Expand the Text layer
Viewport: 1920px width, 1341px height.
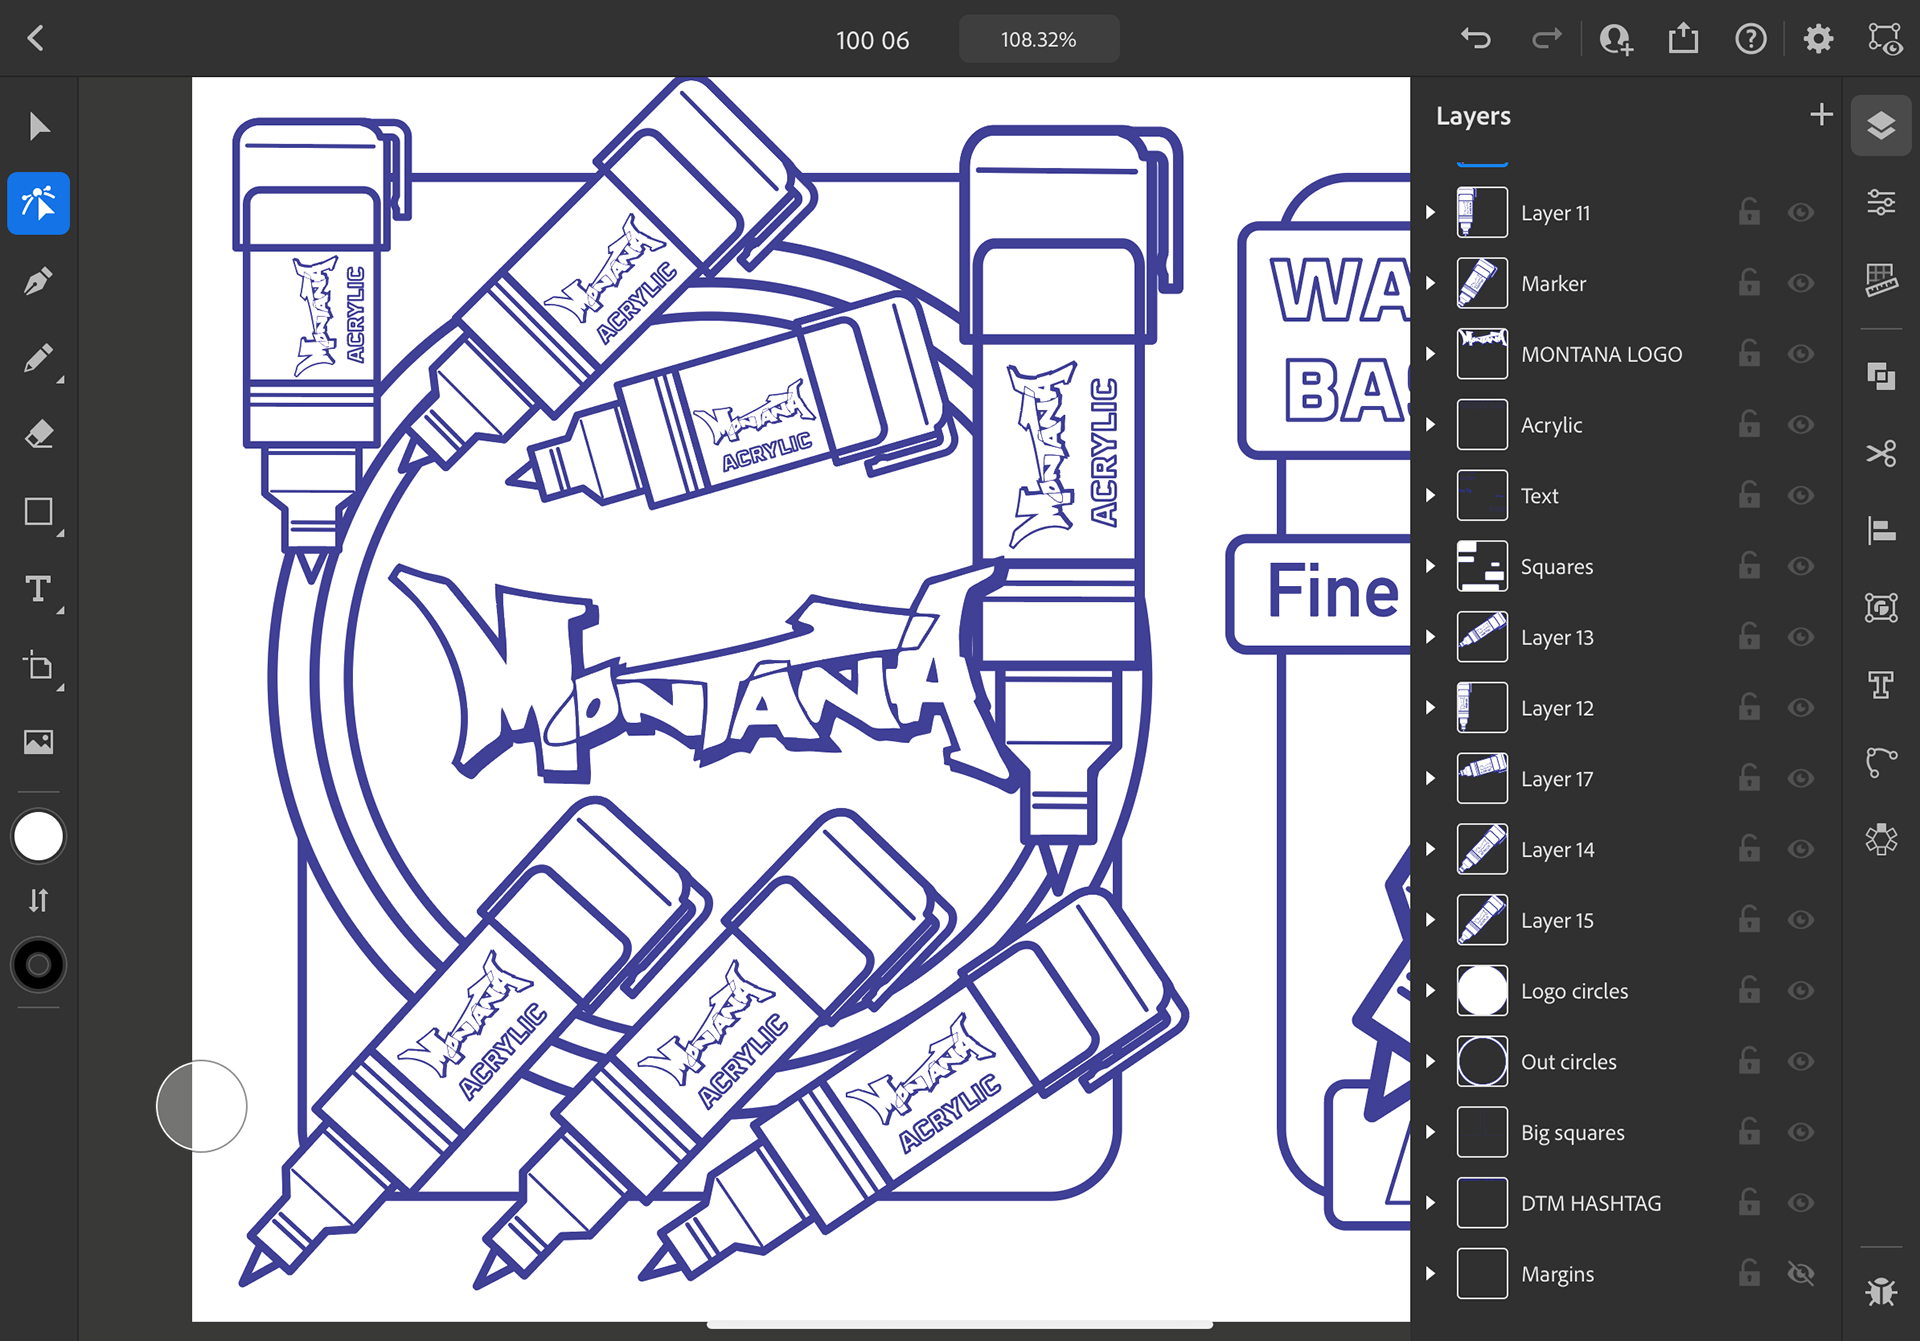[1431, 495]
